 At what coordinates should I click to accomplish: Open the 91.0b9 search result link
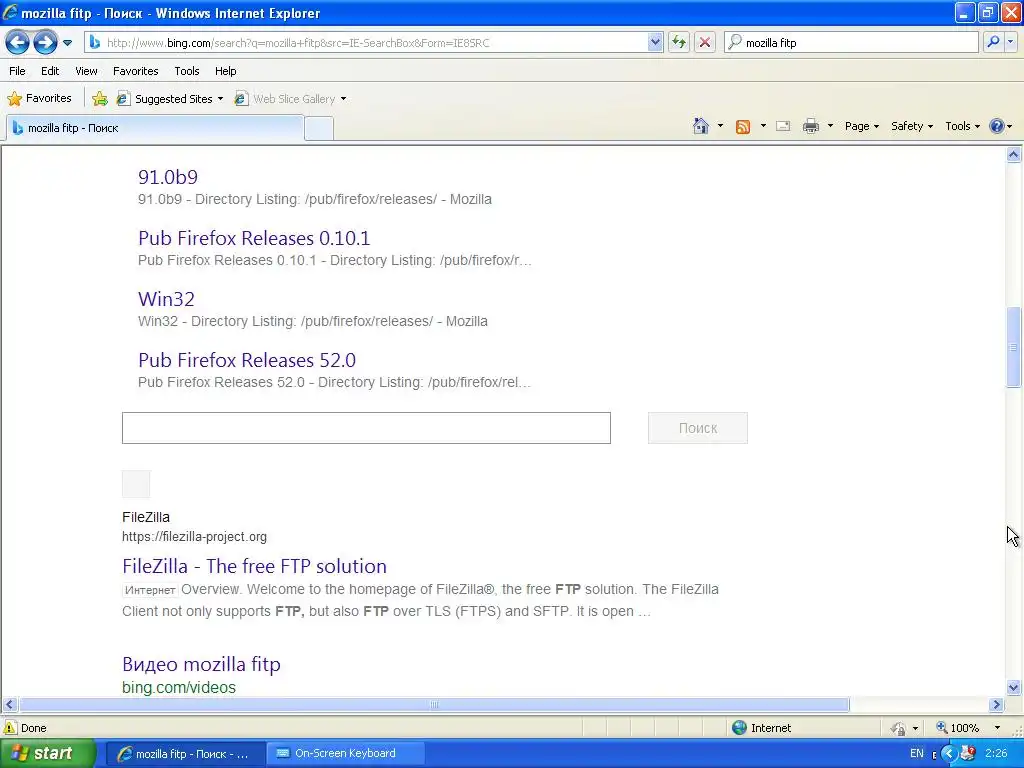pos(168,177)
